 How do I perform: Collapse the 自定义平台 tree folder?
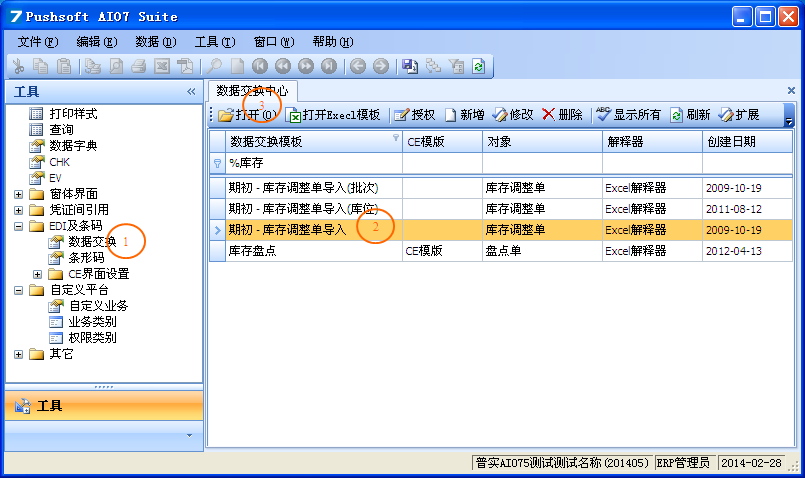pyautogui.click(x=19, y=290)
